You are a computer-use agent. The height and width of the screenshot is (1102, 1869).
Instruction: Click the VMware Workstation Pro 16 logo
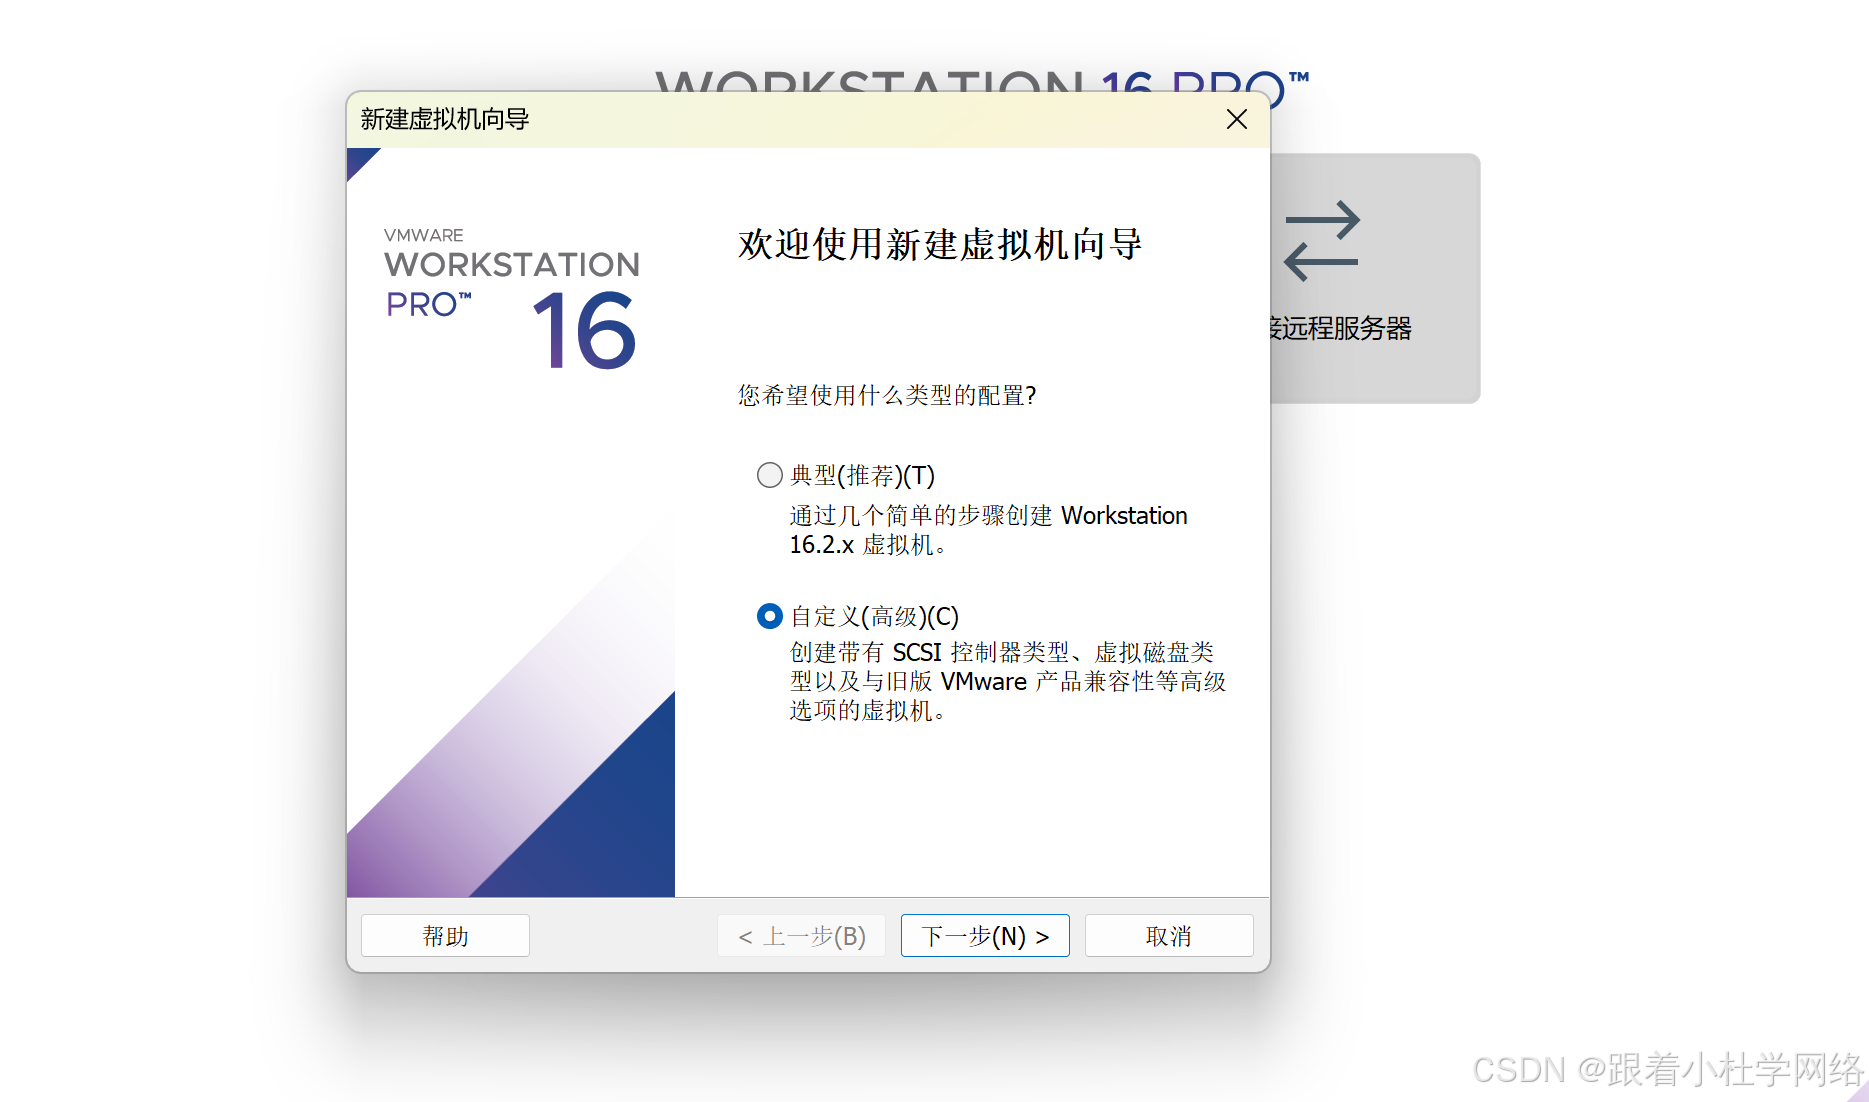point(512,298)
